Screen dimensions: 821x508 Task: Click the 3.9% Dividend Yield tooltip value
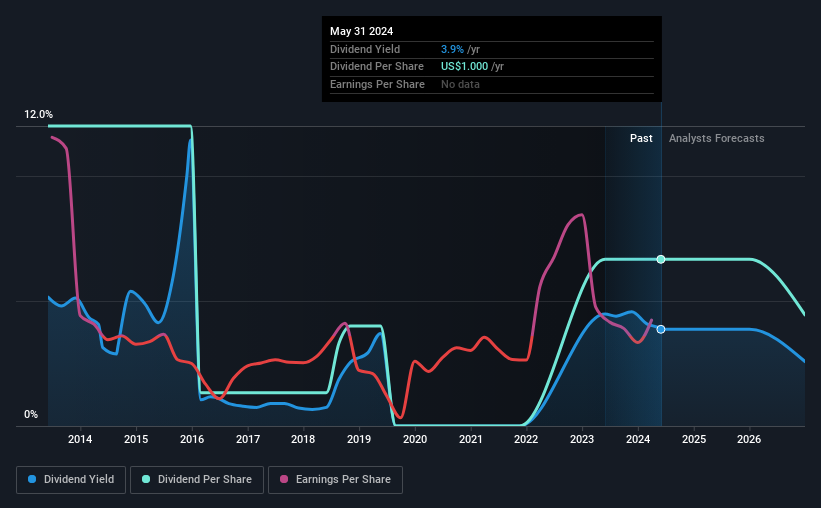point(452,49)
